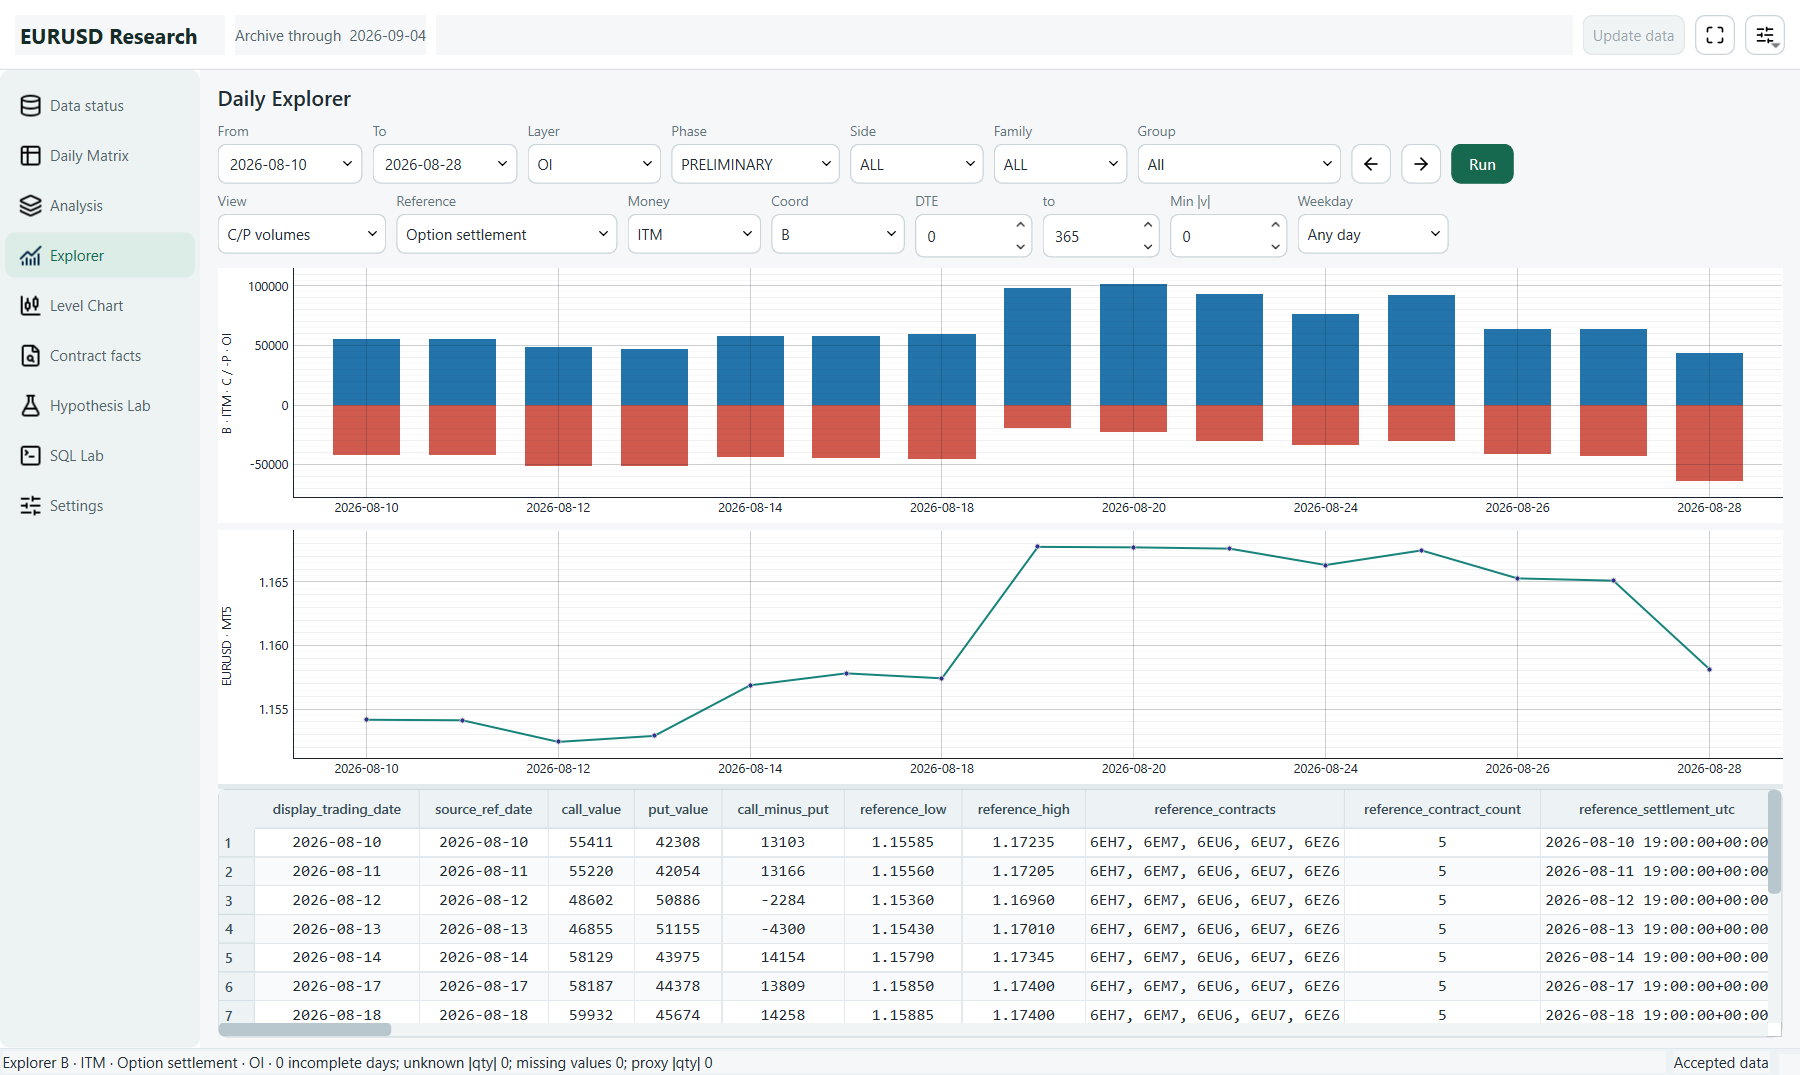Image resolution: width=1800 pixels, height=1075 pixels.
Task: Open the From date dropdown
Action: point(290,164)
